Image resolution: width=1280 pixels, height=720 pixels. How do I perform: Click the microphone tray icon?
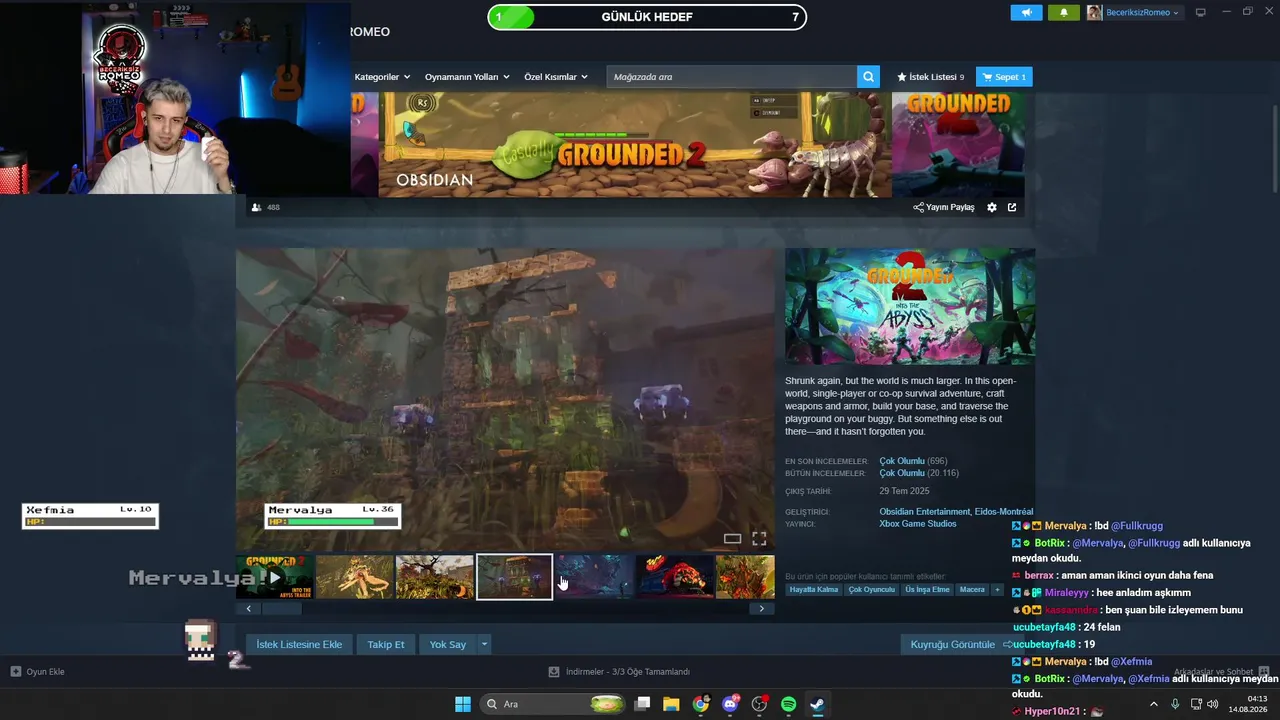1175,704
